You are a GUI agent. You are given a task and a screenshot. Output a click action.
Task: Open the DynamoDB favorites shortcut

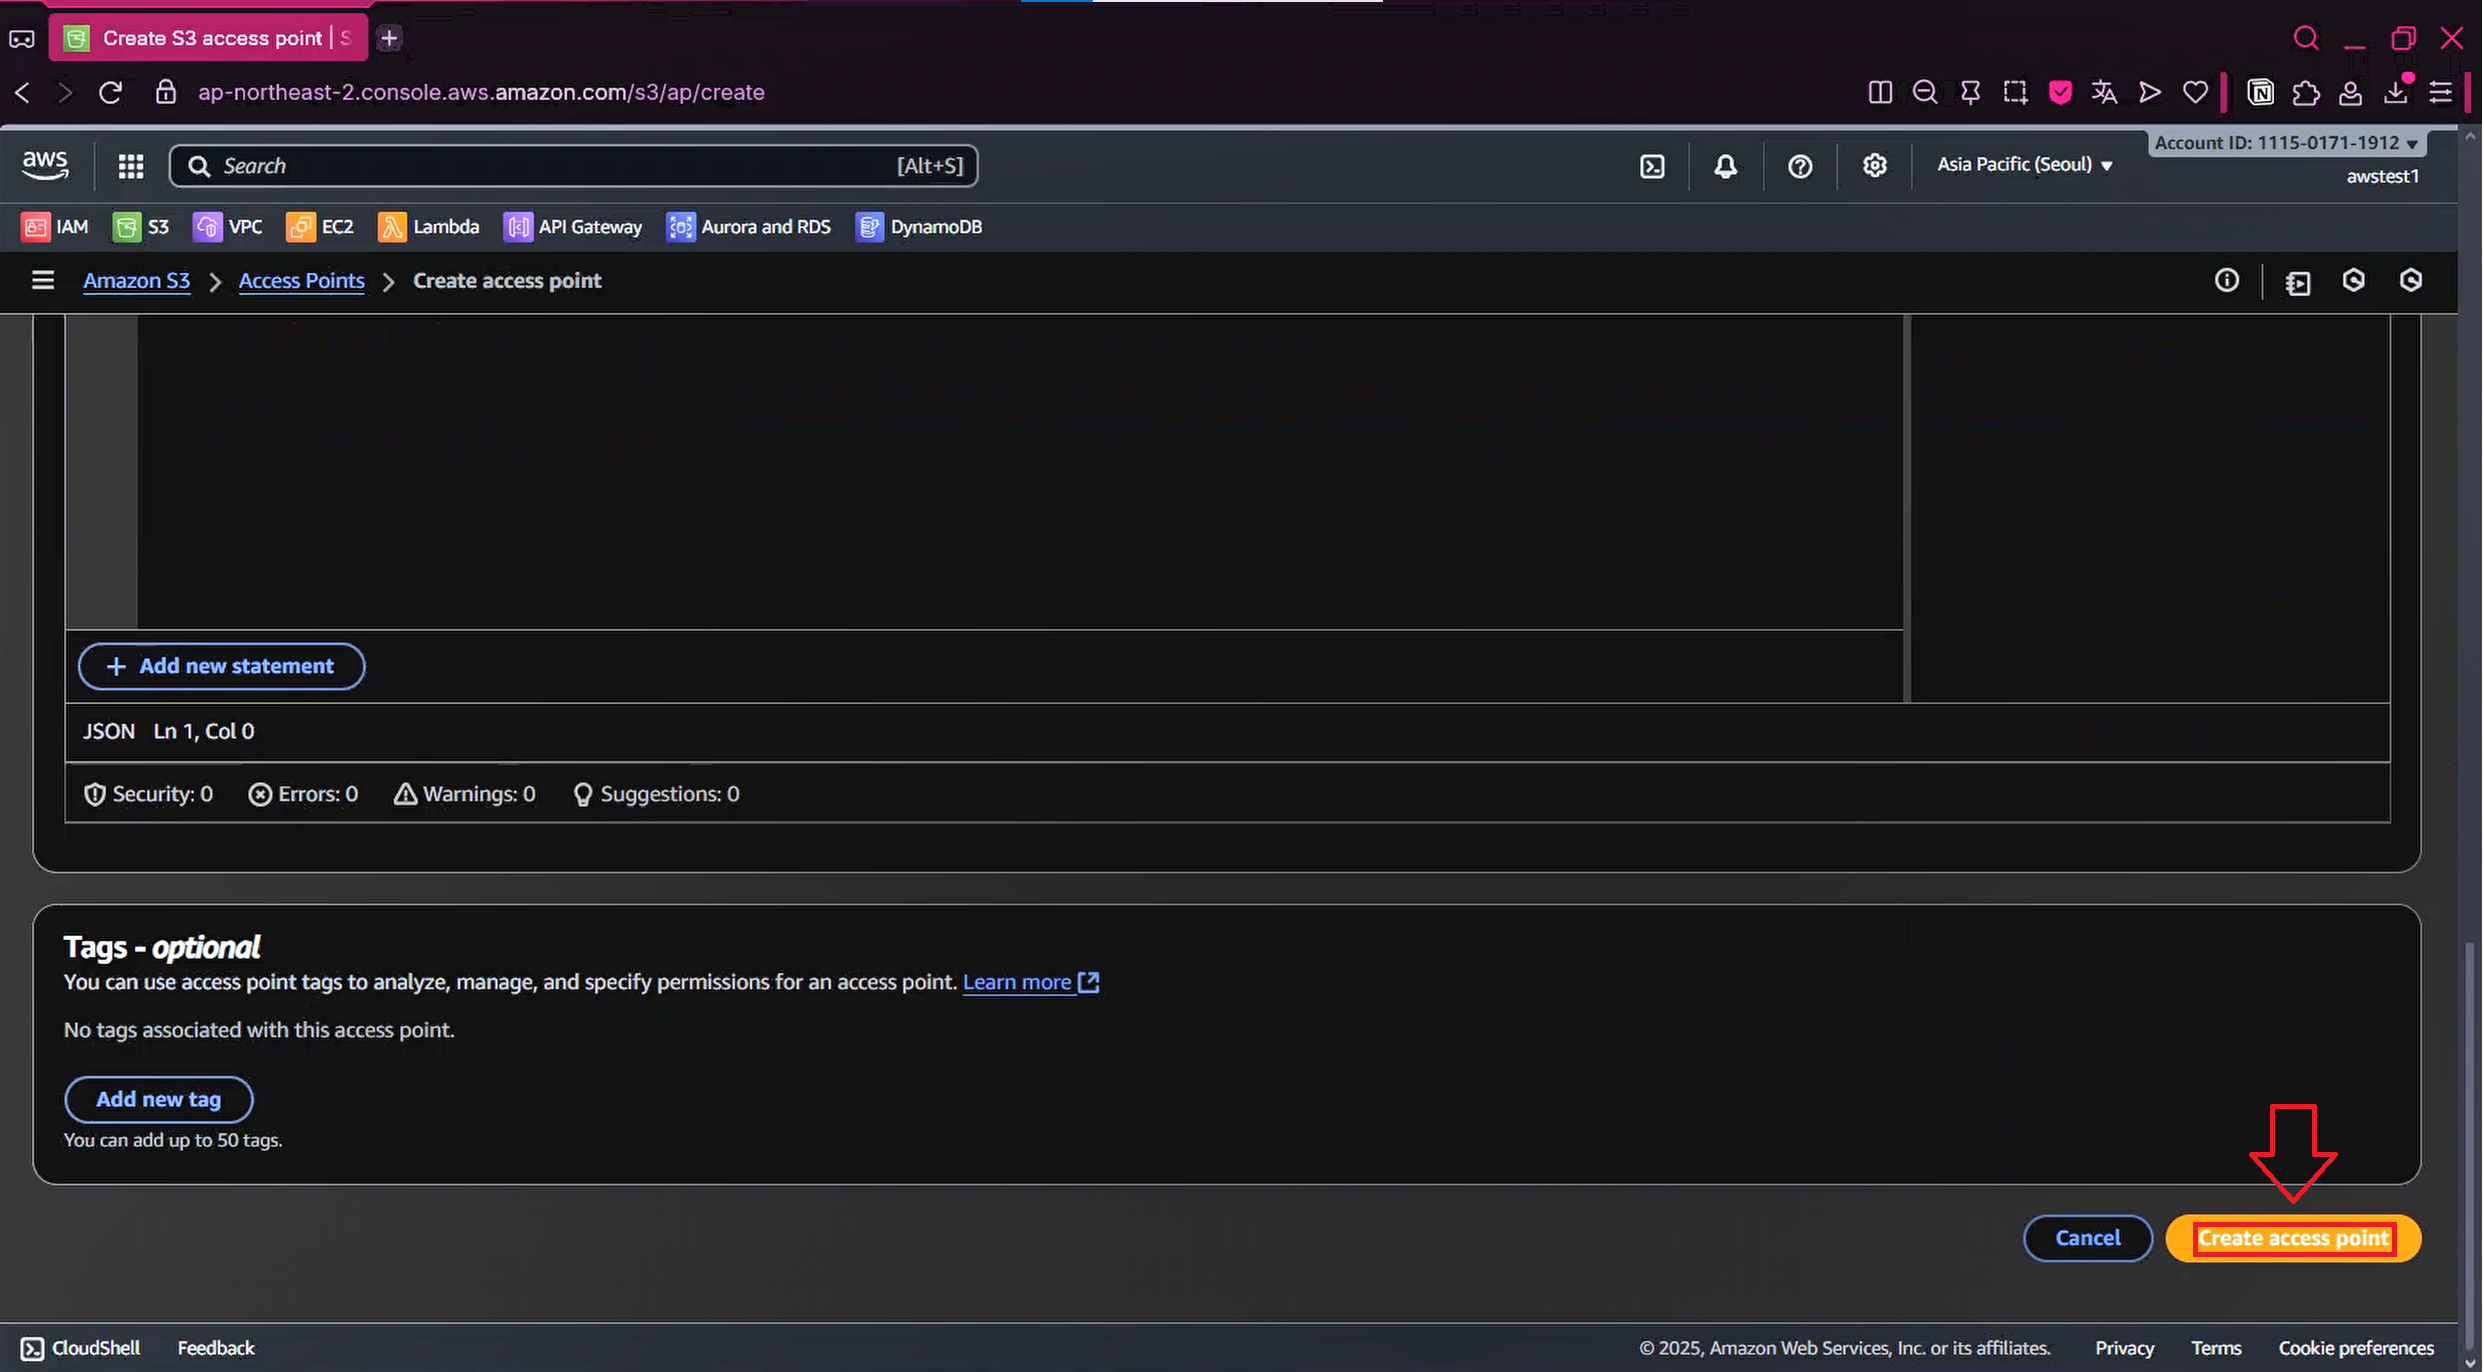click(919, 227)
